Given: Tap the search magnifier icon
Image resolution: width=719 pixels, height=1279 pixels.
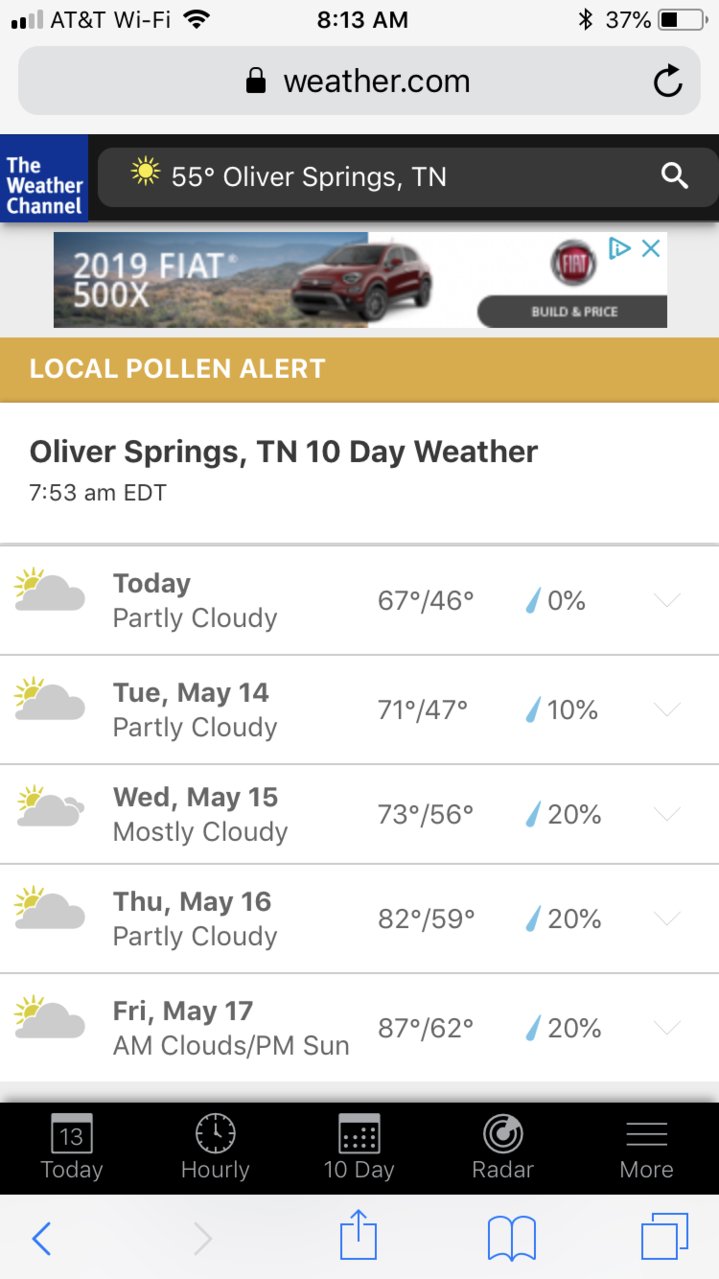Looking at the screenshot, I should (x=675, y=177).
